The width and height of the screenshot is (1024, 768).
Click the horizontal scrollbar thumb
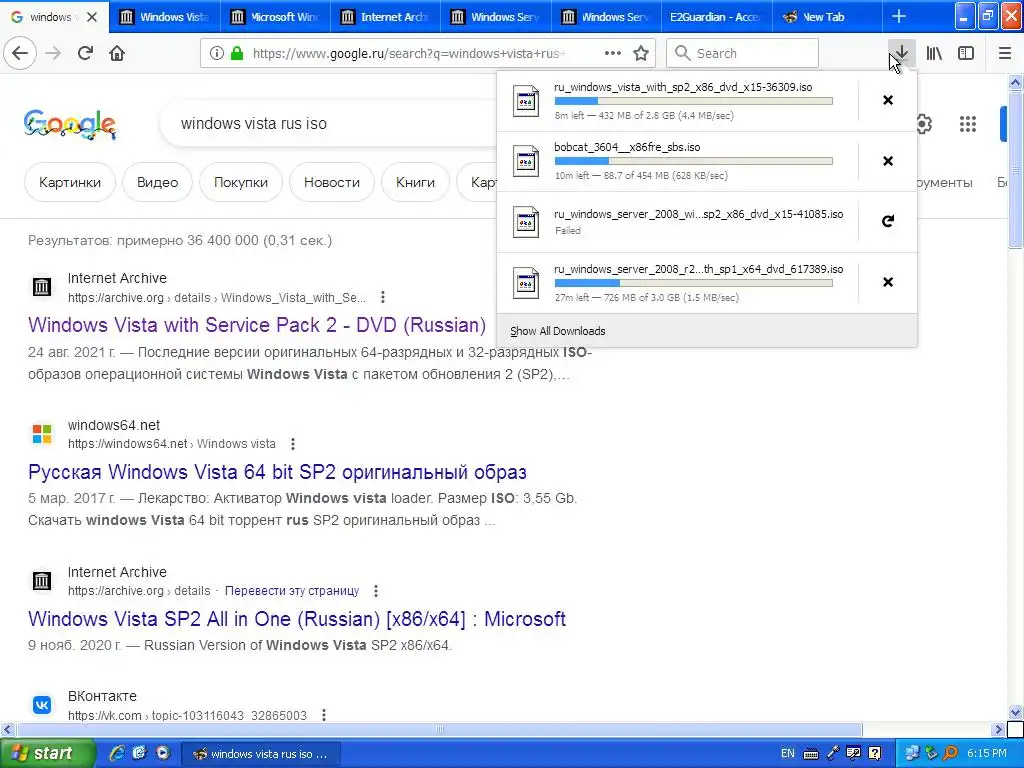[439, 729]
